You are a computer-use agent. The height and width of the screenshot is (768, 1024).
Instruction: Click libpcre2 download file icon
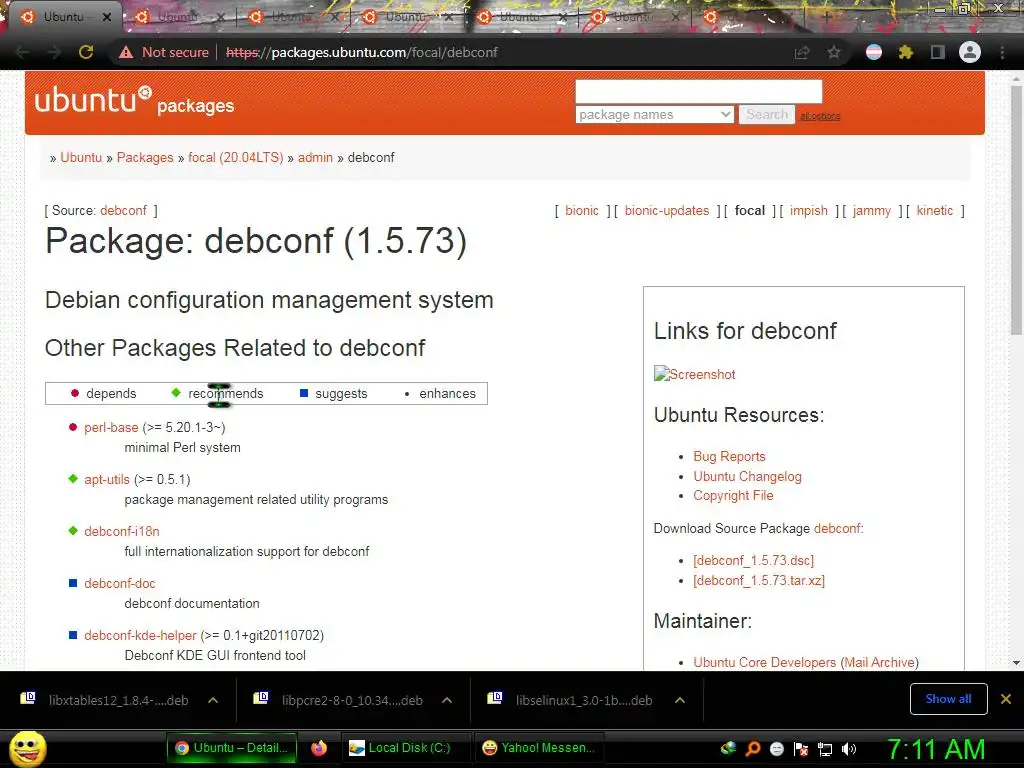pyautogui.click(x=261, y=699)
